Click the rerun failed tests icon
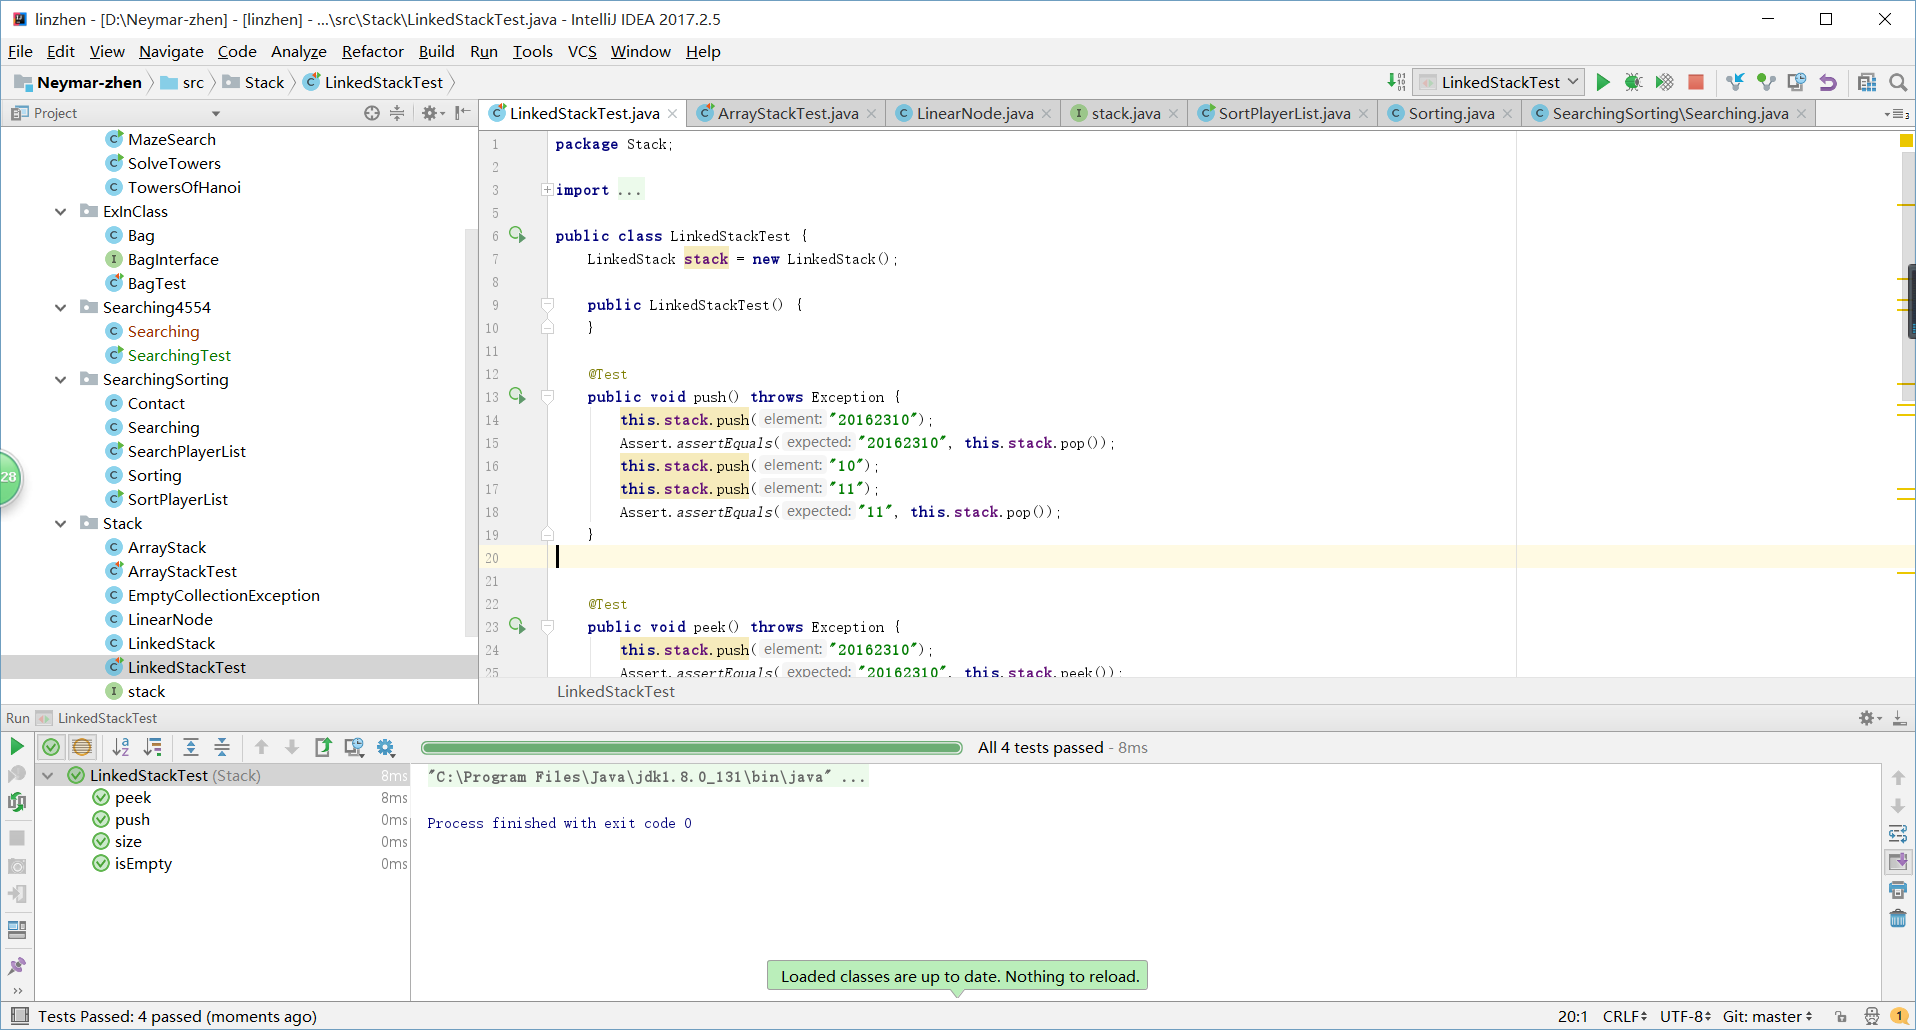 coord(17,774)
